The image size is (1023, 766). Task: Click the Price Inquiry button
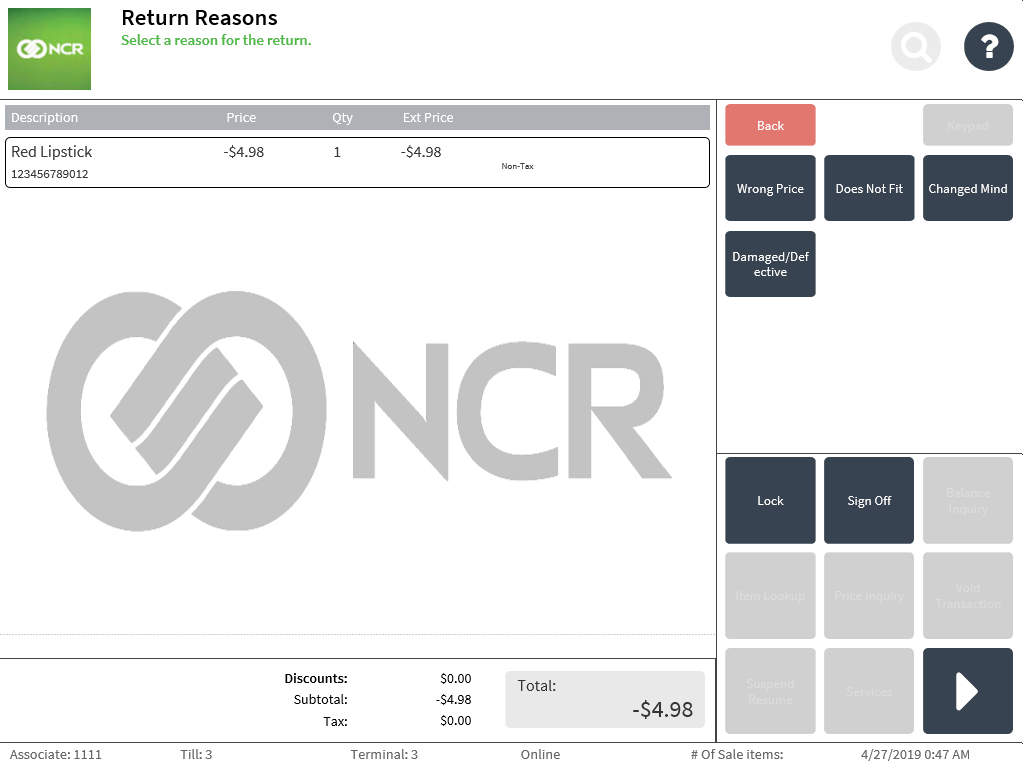869,596
